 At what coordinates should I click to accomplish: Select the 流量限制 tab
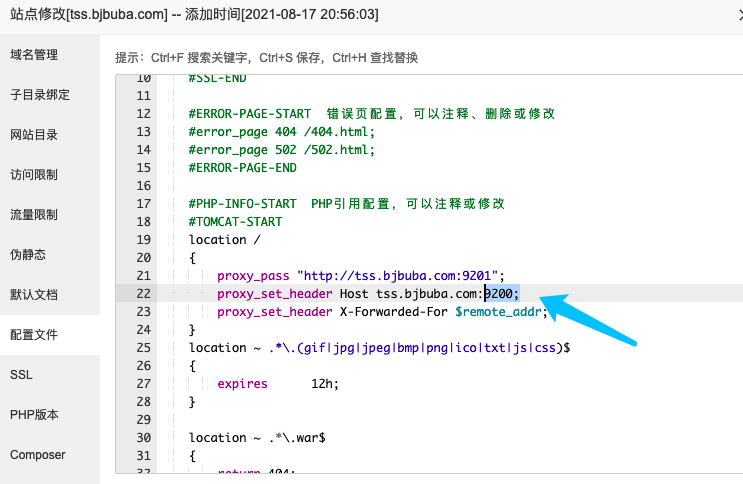tap(34, 215)
